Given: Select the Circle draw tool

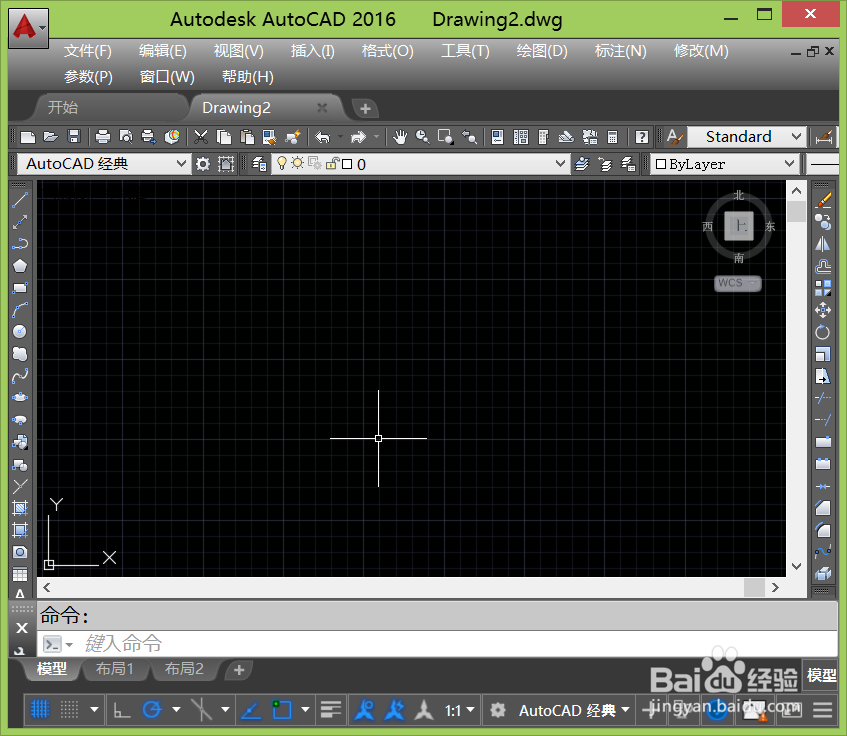Looking at the screenshot, I should pos(20,332).
